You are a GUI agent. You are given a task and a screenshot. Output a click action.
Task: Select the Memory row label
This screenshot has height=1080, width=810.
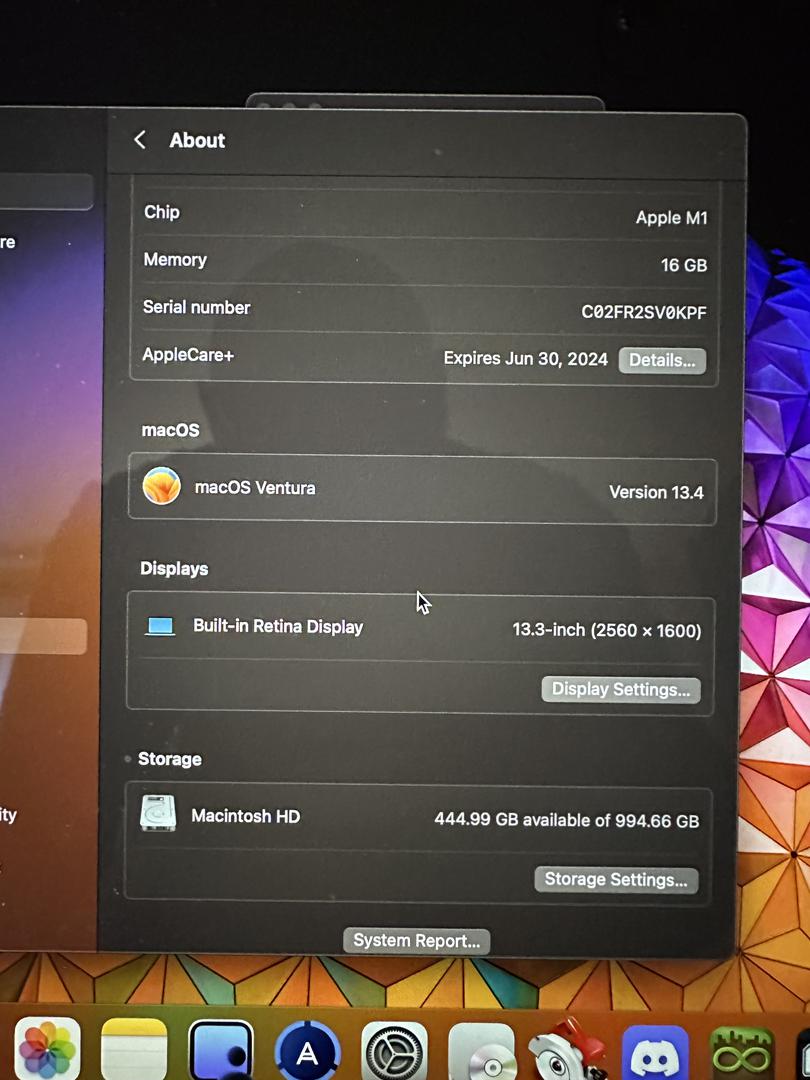175,260
